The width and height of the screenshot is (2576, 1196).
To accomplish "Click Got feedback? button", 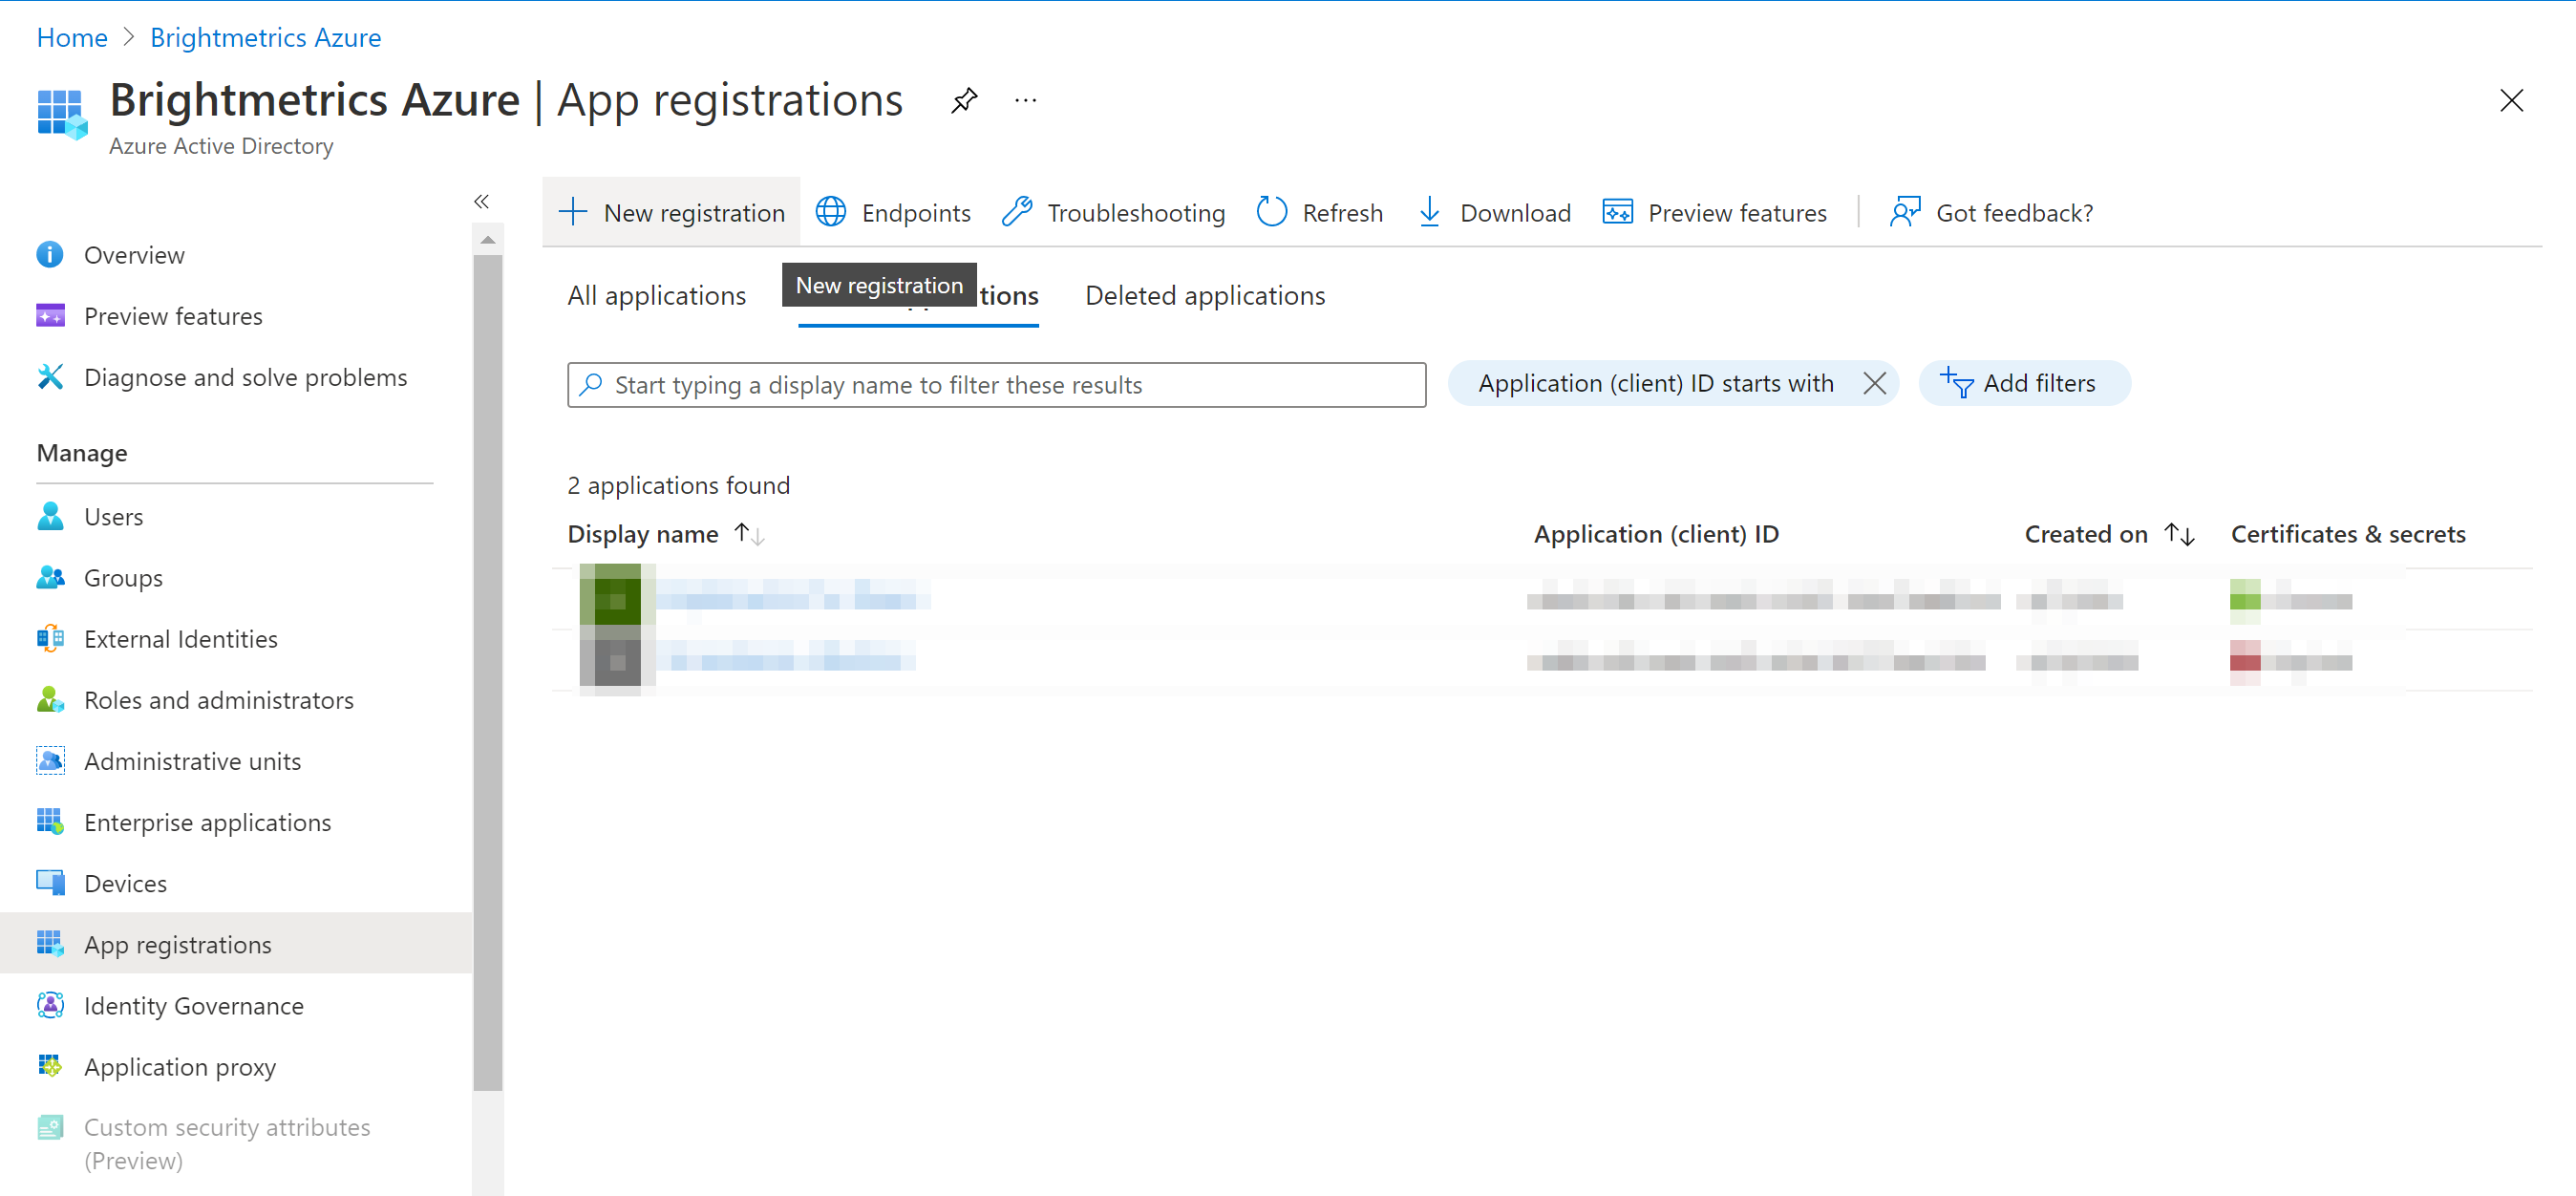I will (1991, 212).
